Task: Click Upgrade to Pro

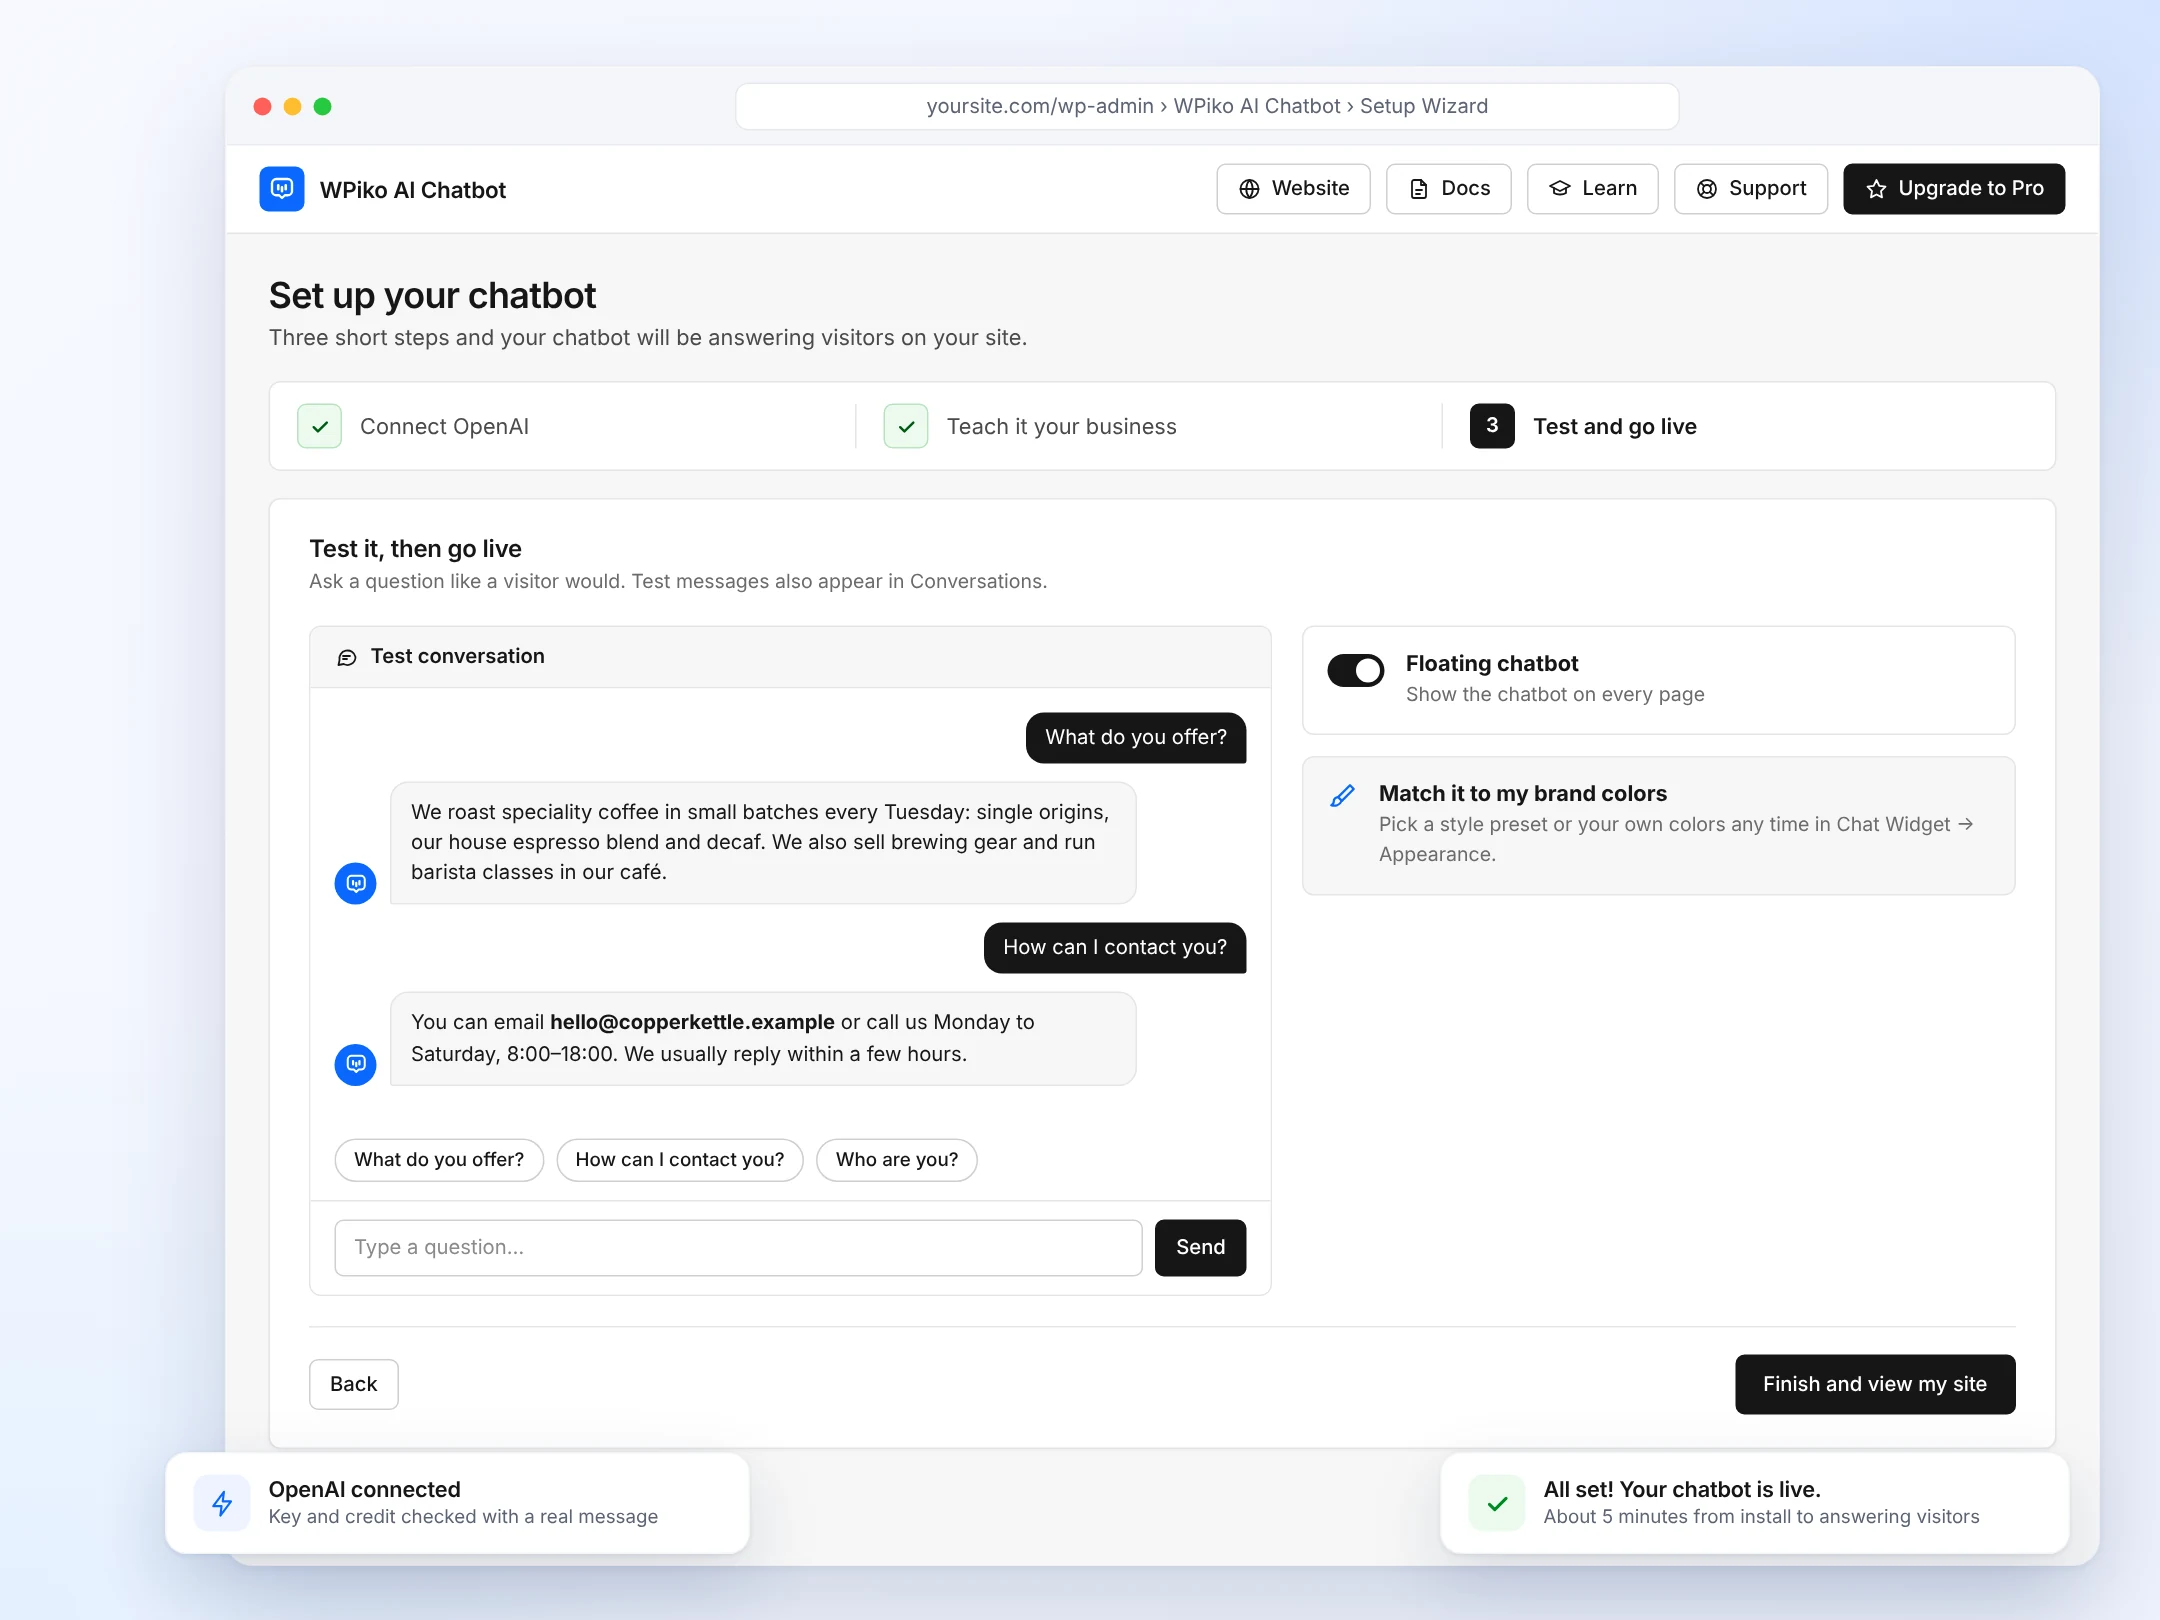Action: (x=1954, y=189)
